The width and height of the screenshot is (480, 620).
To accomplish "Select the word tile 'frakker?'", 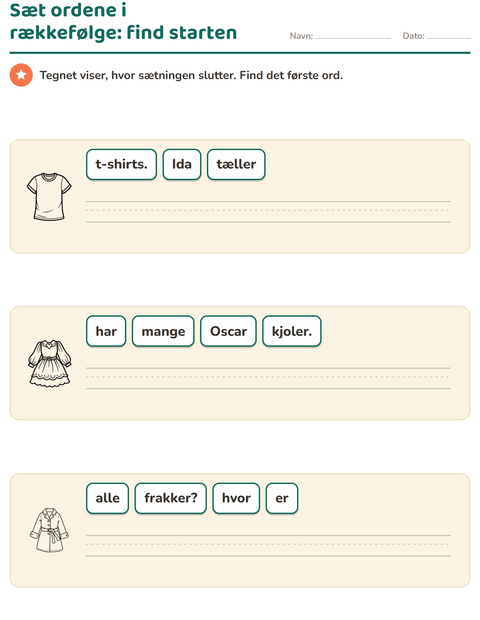I will point(171,498).
